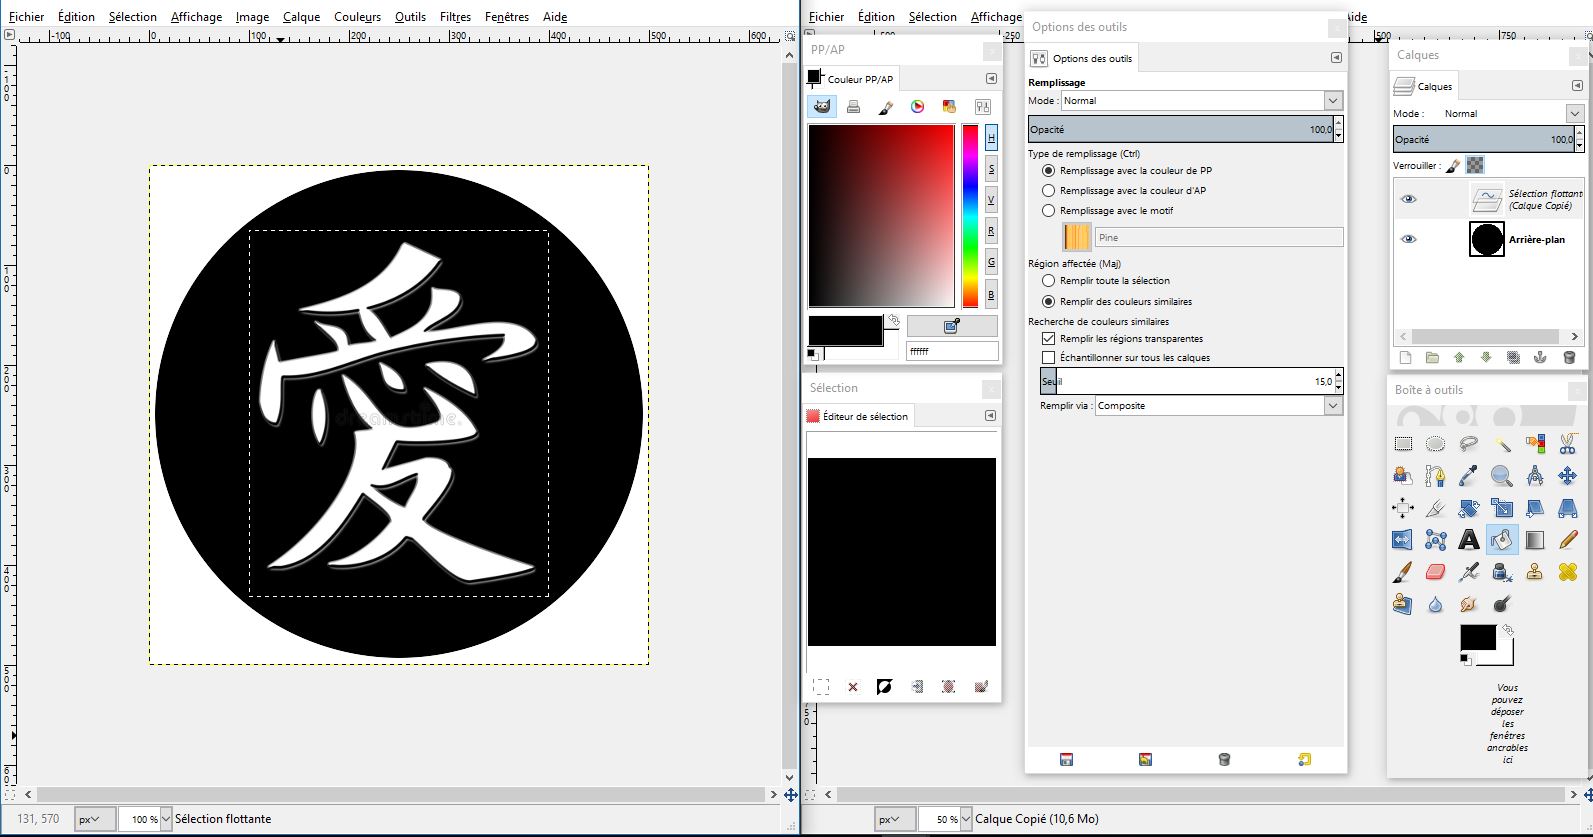Open the Couleurs menu
The width and height of the screenshot is (1593, 837).
point(358,17)
